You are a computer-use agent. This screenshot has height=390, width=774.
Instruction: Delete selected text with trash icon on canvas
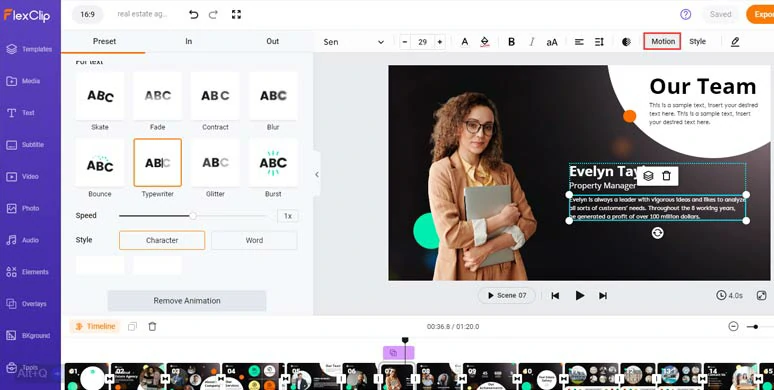(x=666, y=176)
